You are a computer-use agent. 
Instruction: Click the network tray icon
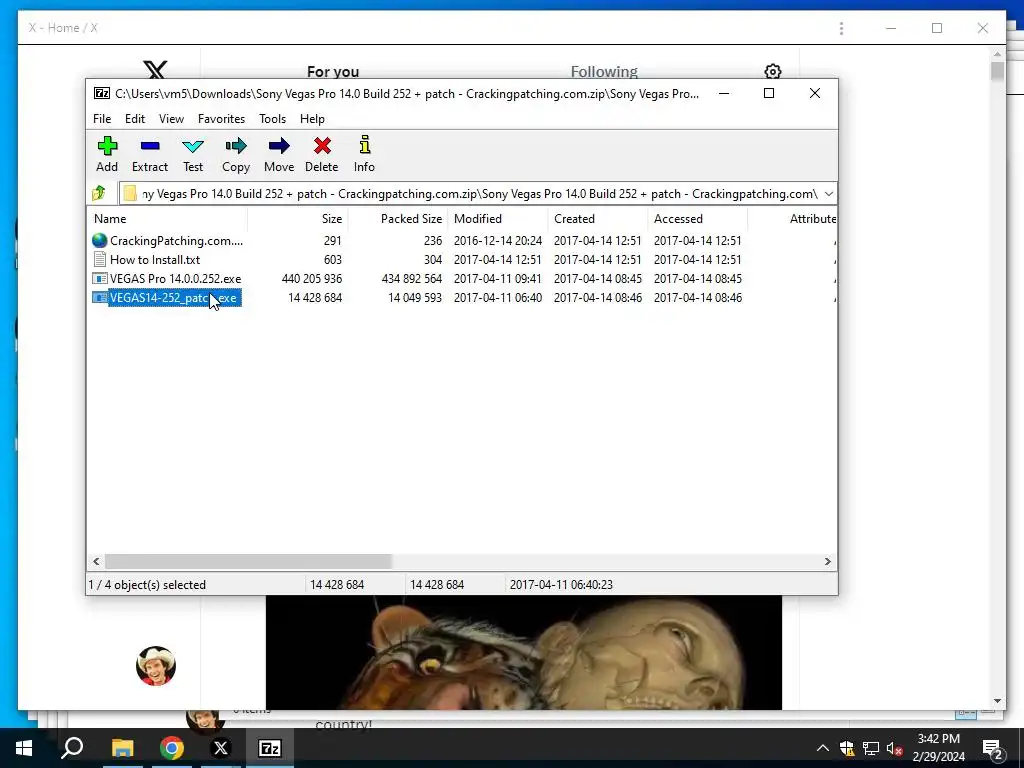point(871,748)
